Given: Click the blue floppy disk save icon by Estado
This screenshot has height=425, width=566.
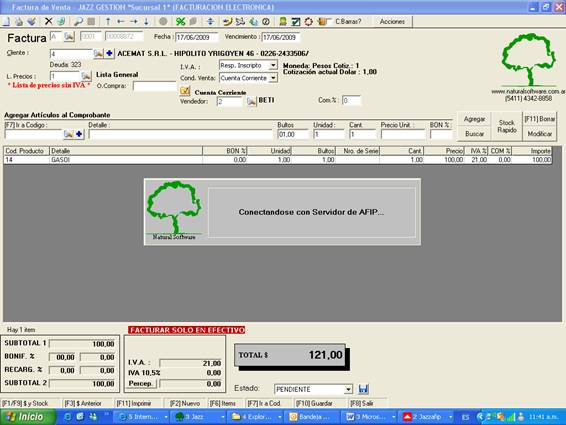Looking at the screenshot, I should (363, 389).
